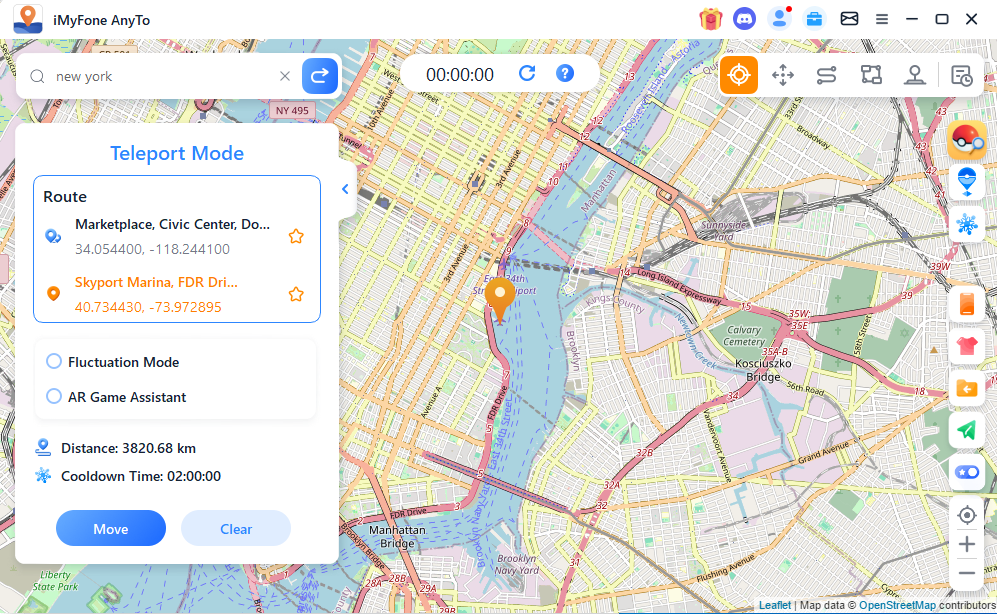The height and width of the screenshot is (614, 997).
Task: Click the blue toolbox briefcase icon
Action: click(x=814, y=19)
